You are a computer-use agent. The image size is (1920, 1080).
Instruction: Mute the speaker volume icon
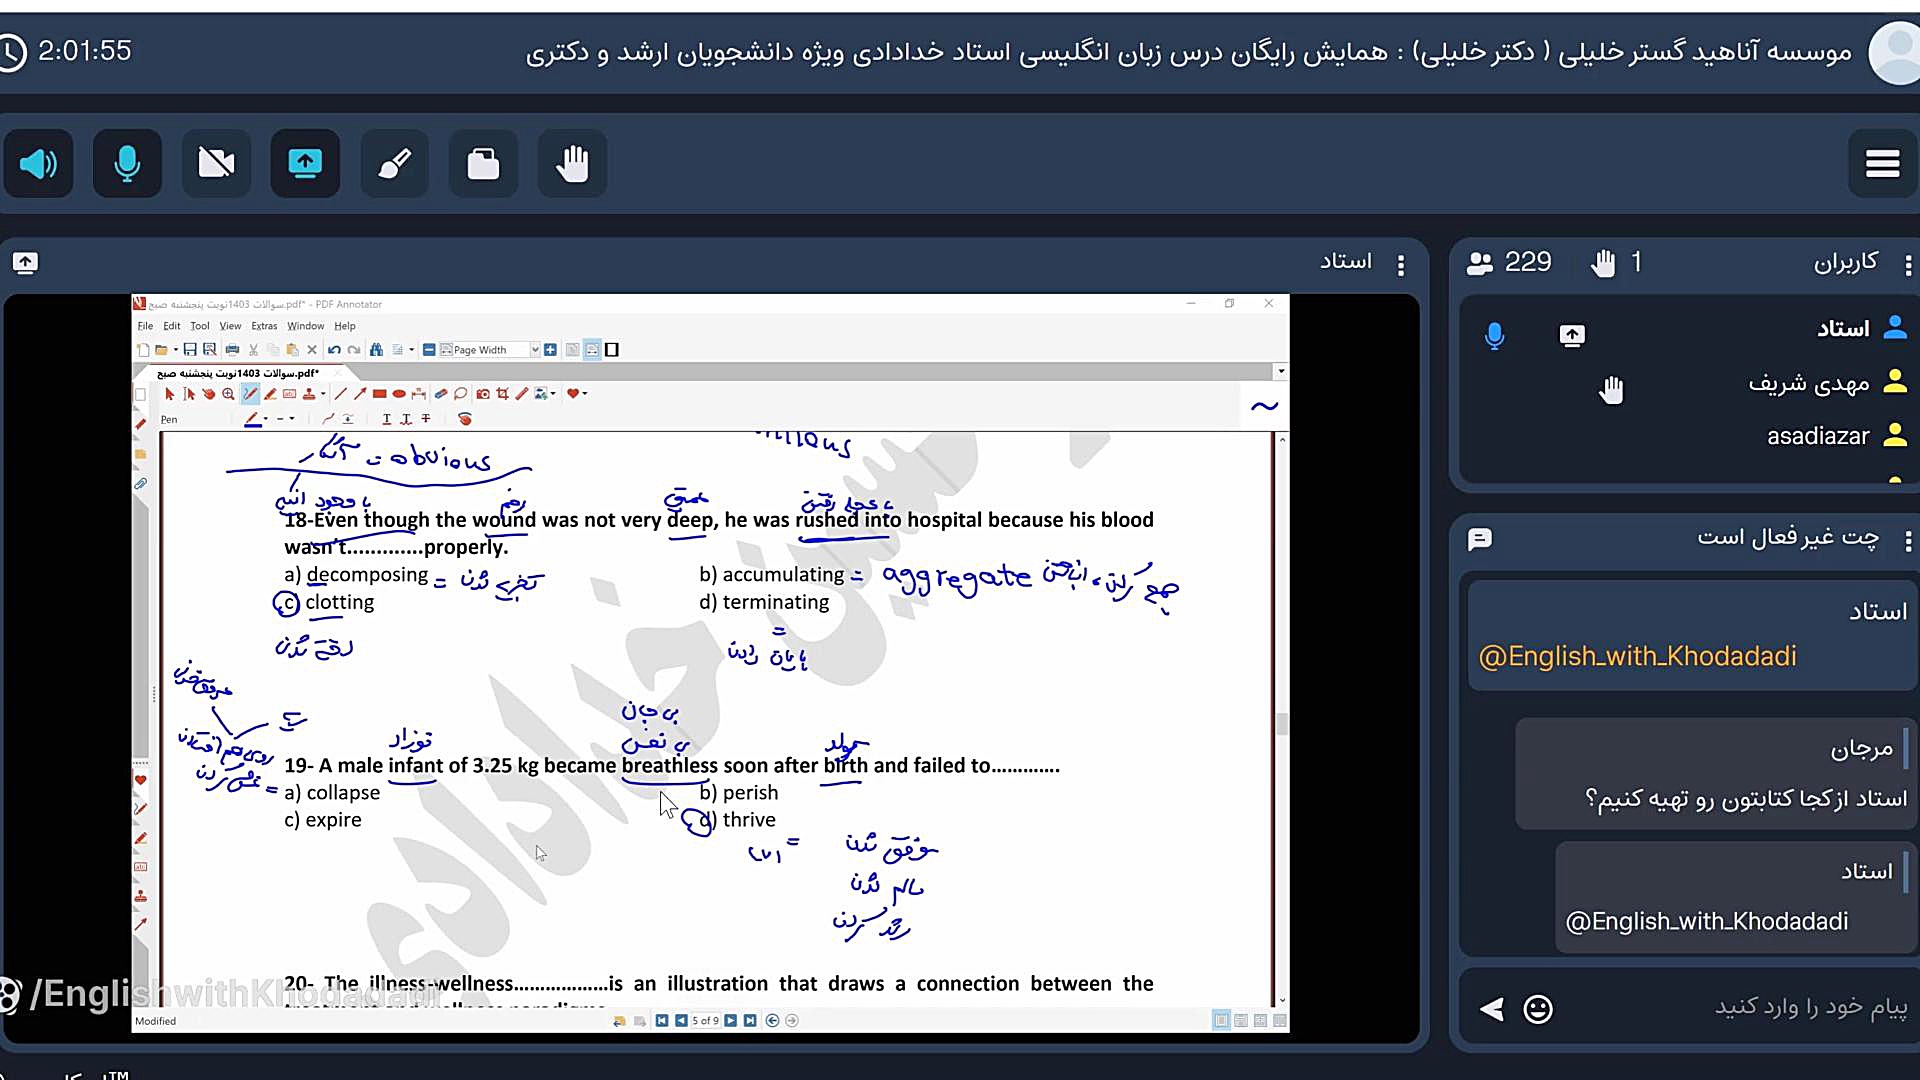tap(39, 163)
